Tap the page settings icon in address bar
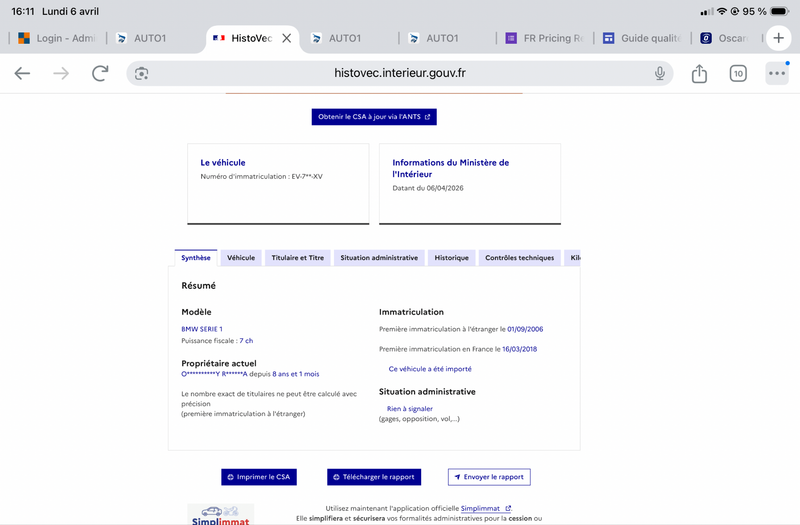This screenshot has height=525, width=800. pyautogui.click(x=142, y=73)
